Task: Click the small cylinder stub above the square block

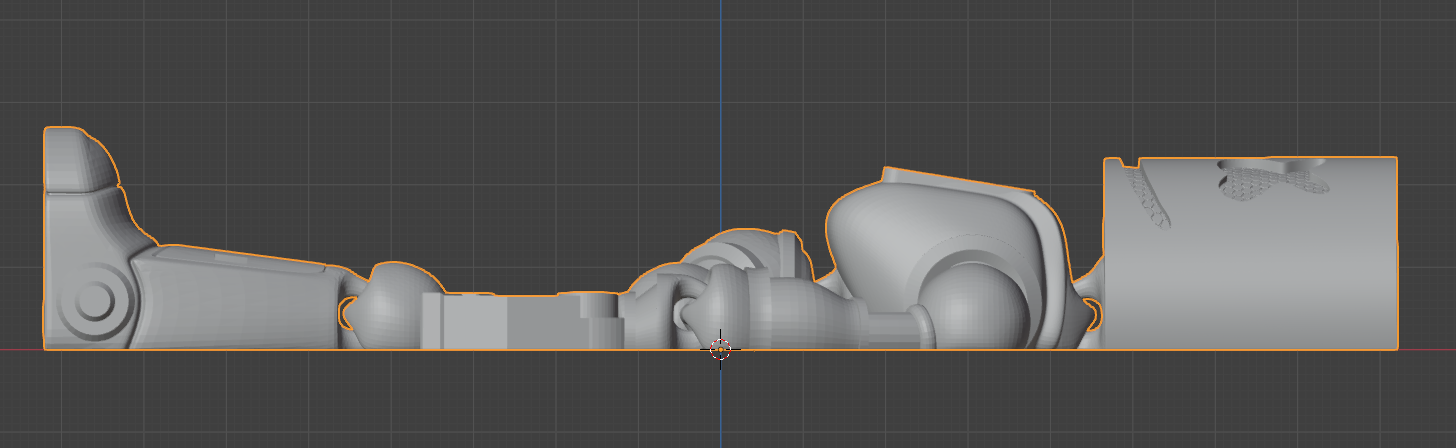Action: (x=599, y=304)
